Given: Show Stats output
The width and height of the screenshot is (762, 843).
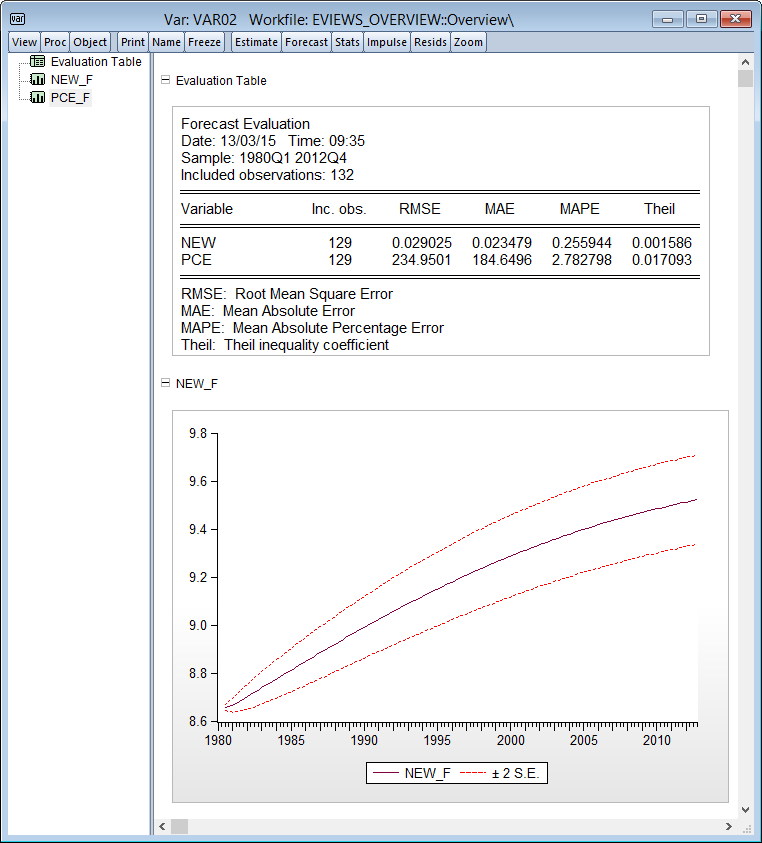Looking at the screenshot, I should [x=347, y=42].
